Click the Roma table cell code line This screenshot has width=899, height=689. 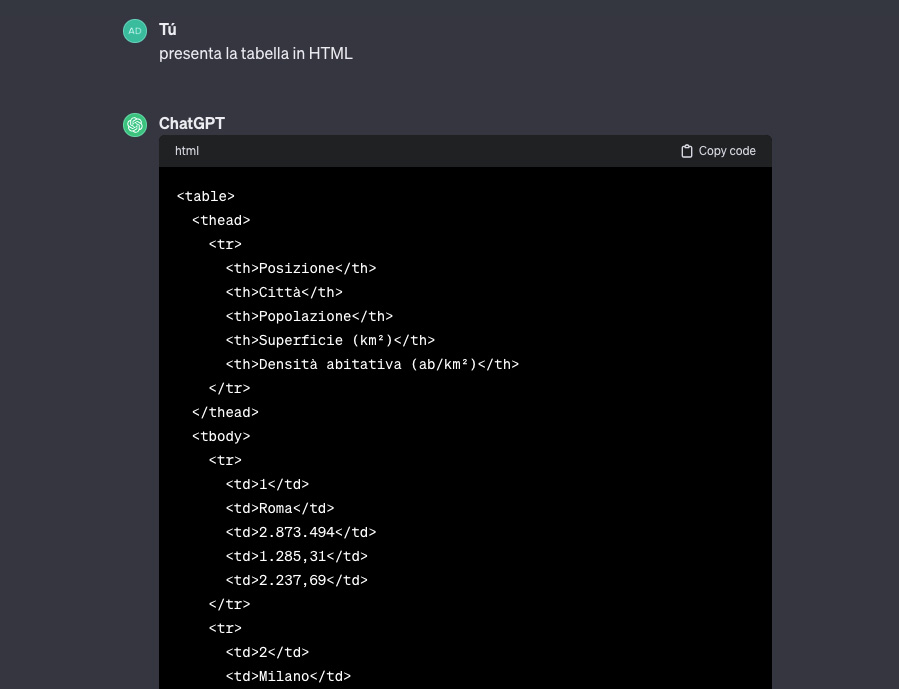[280, 509]
